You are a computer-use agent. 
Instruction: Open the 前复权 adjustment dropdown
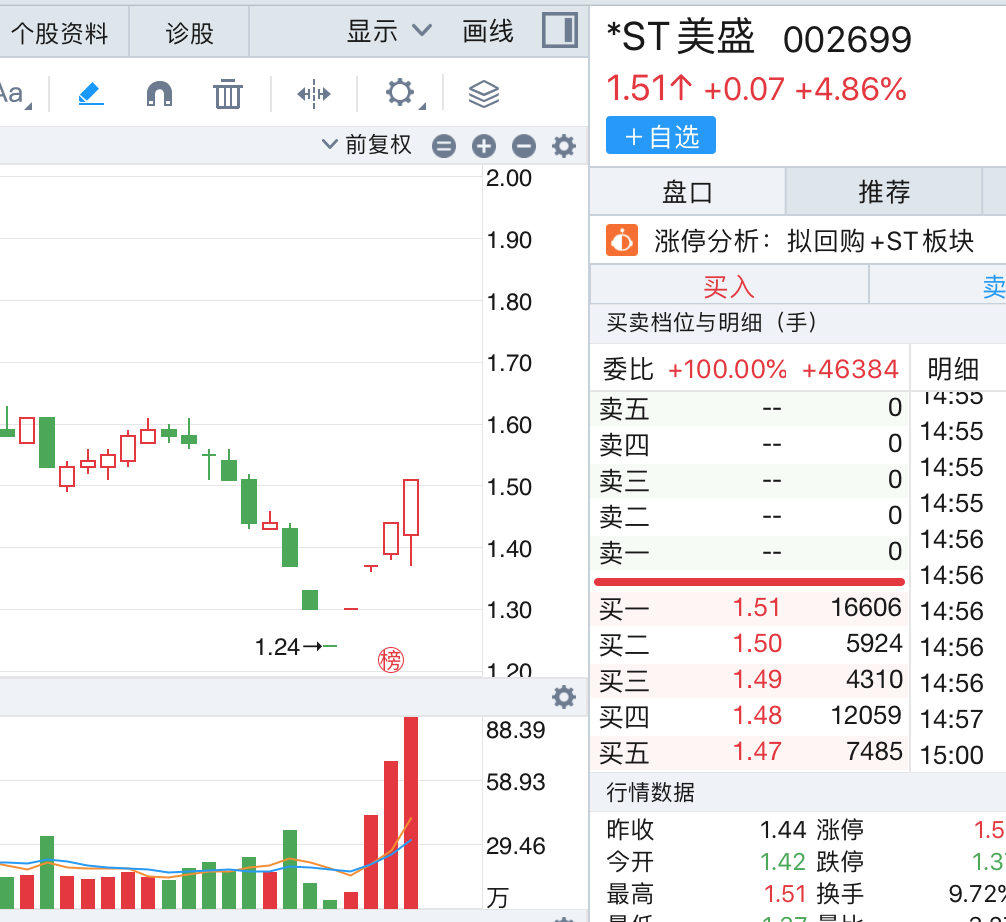coord(367,145)
